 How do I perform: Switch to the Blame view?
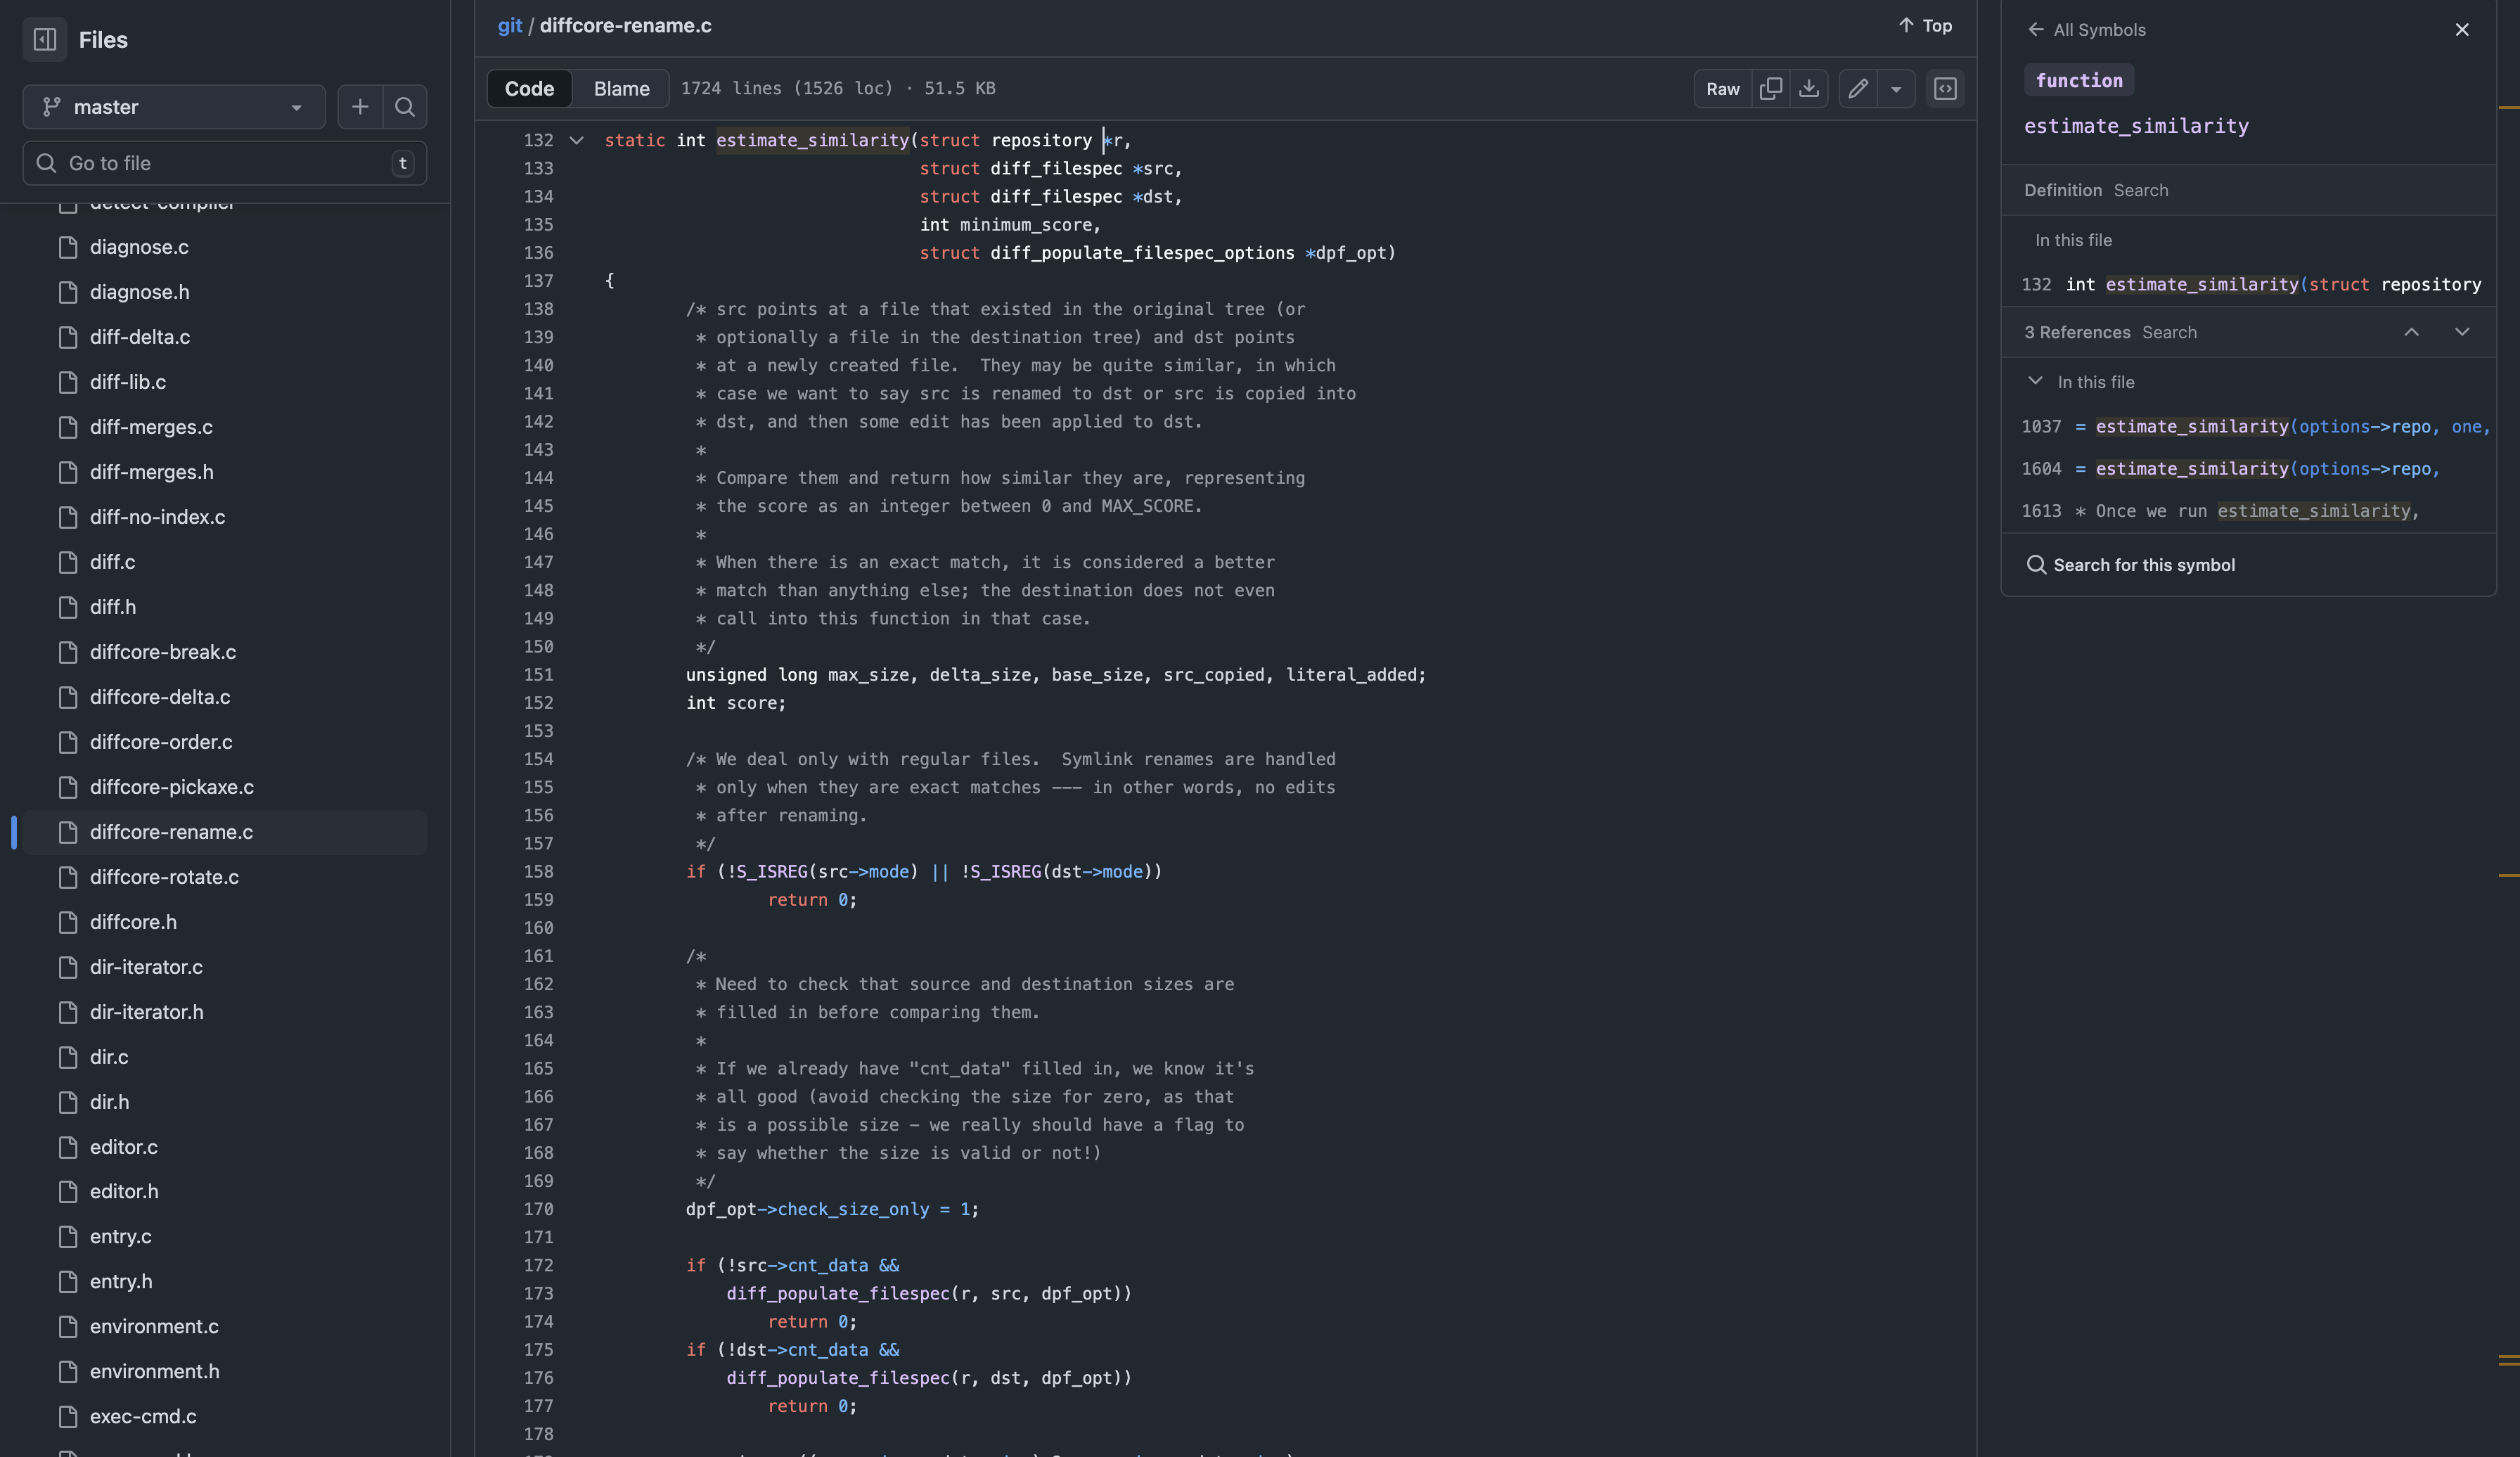pyautogui.click(x=620, y=88)
